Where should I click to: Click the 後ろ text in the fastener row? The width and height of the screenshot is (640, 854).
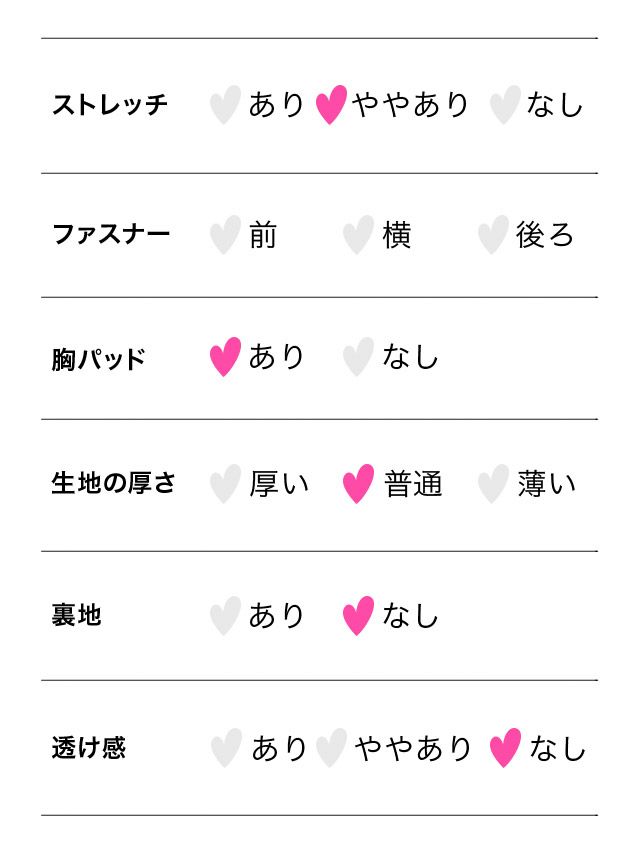click(545, 235)
